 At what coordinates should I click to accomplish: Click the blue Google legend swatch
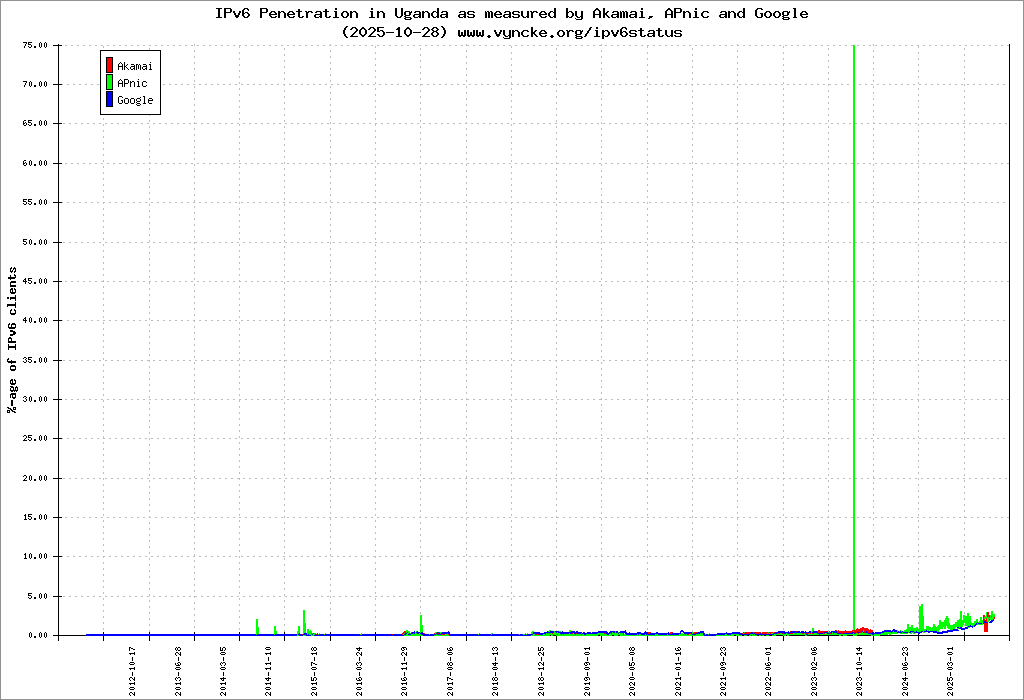coord(109,100)
